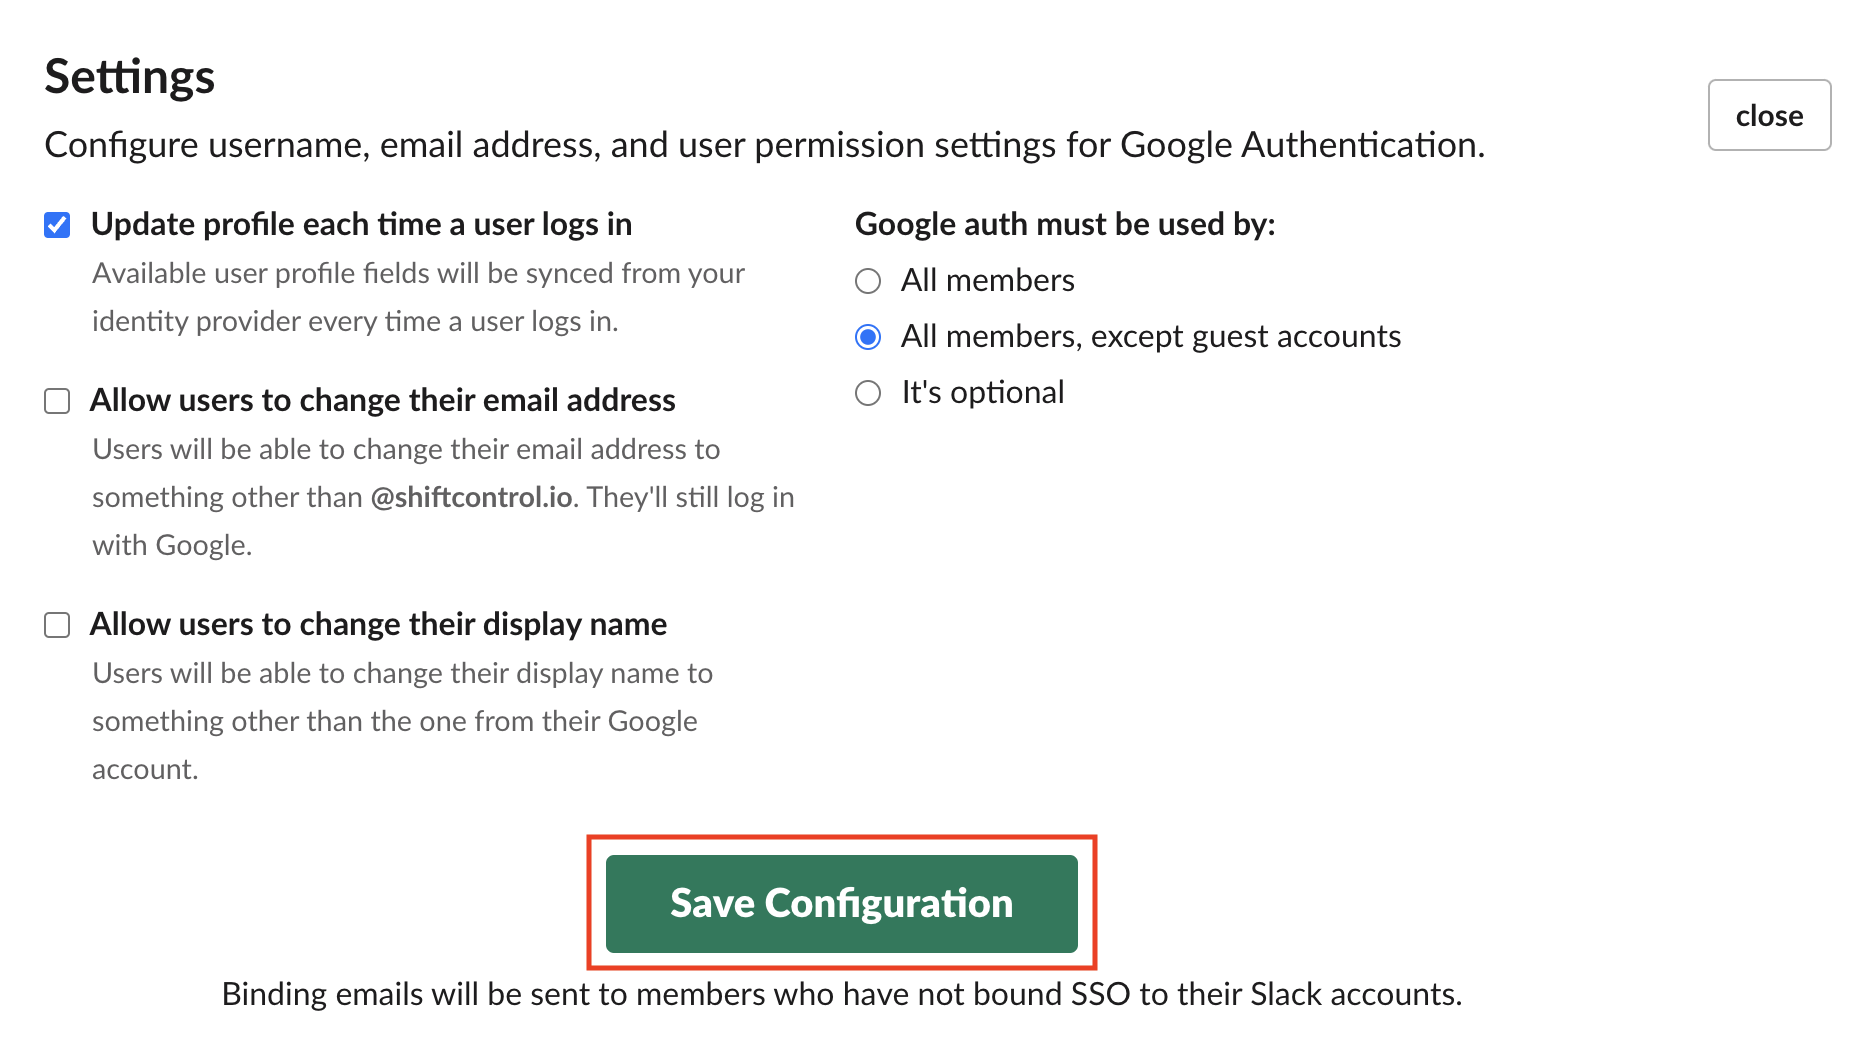Enable Allow users to change their display name
The height and width of the screenshot is (1062, 1860).
57,624
